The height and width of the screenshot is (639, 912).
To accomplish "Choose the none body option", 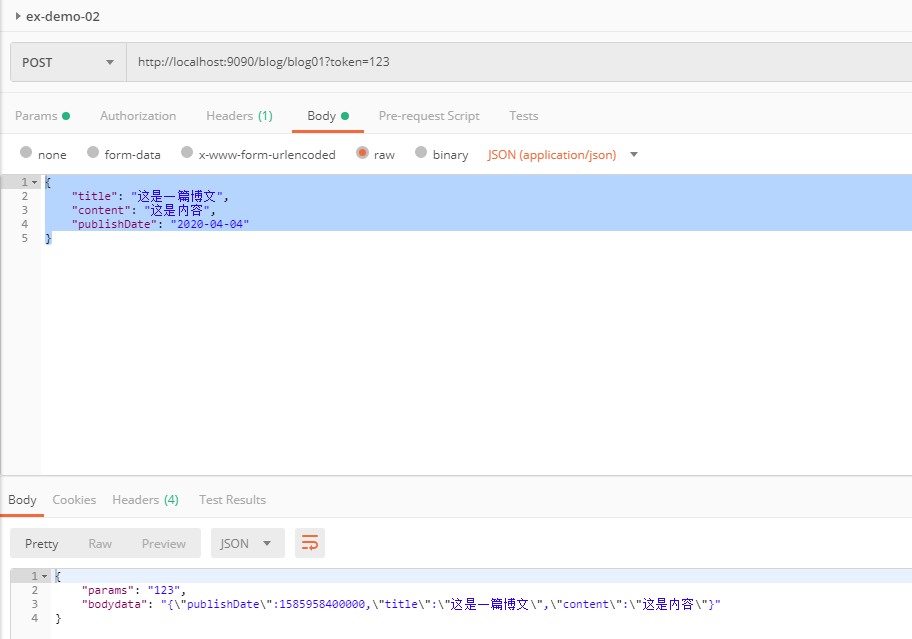I will point(27,153).
